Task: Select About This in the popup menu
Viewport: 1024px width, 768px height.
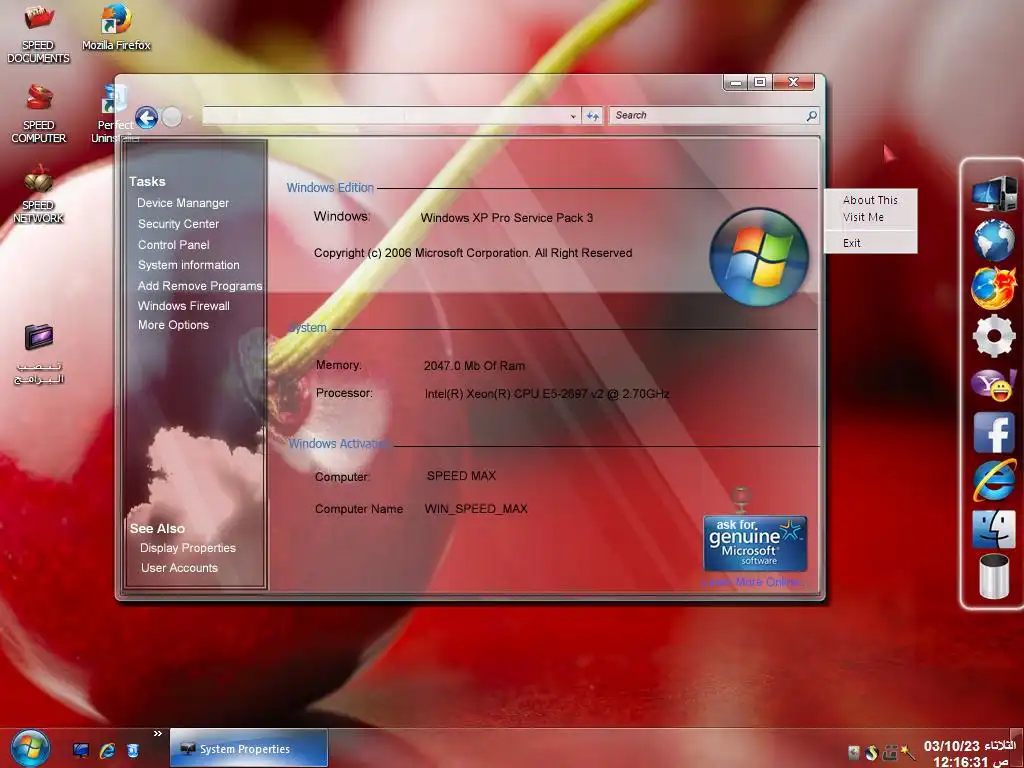Action: (x=870, y=200)
